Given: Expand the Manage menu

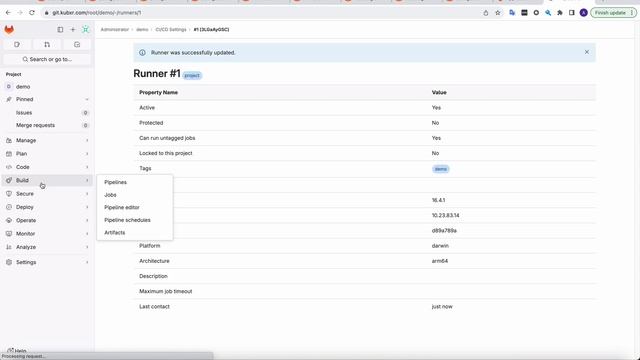Looking at the screenshot, I should pyautogui.click(x=47, y=140).
